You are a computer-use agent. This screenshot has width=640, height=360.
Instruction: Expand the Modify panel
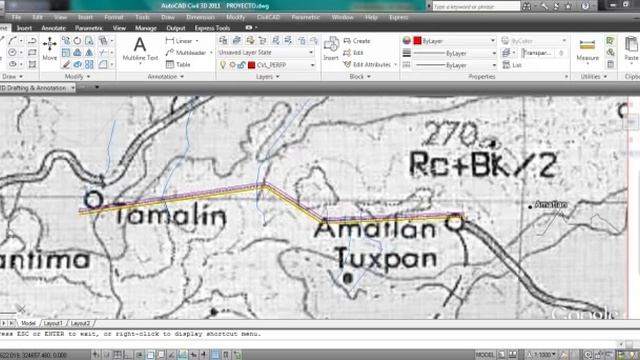point(77,77)
